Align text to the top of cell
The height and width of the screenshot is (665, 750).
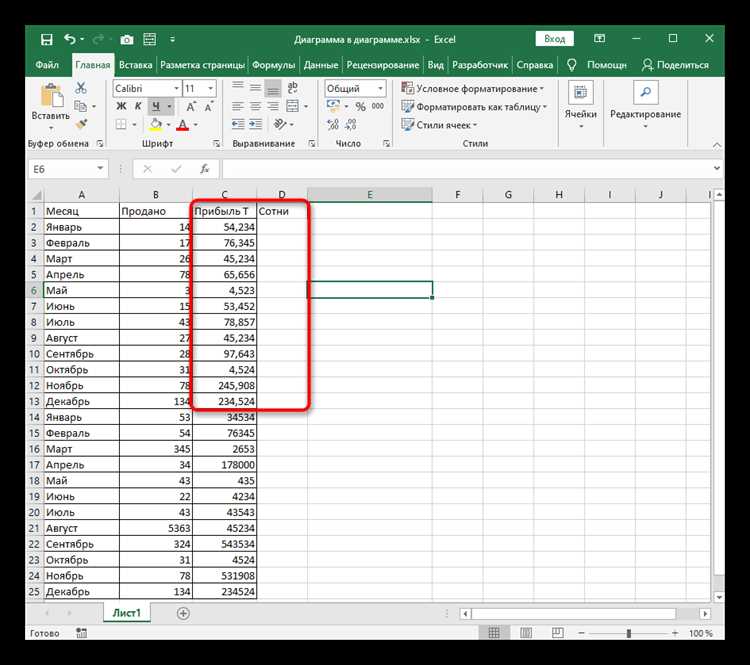[238, 88]
